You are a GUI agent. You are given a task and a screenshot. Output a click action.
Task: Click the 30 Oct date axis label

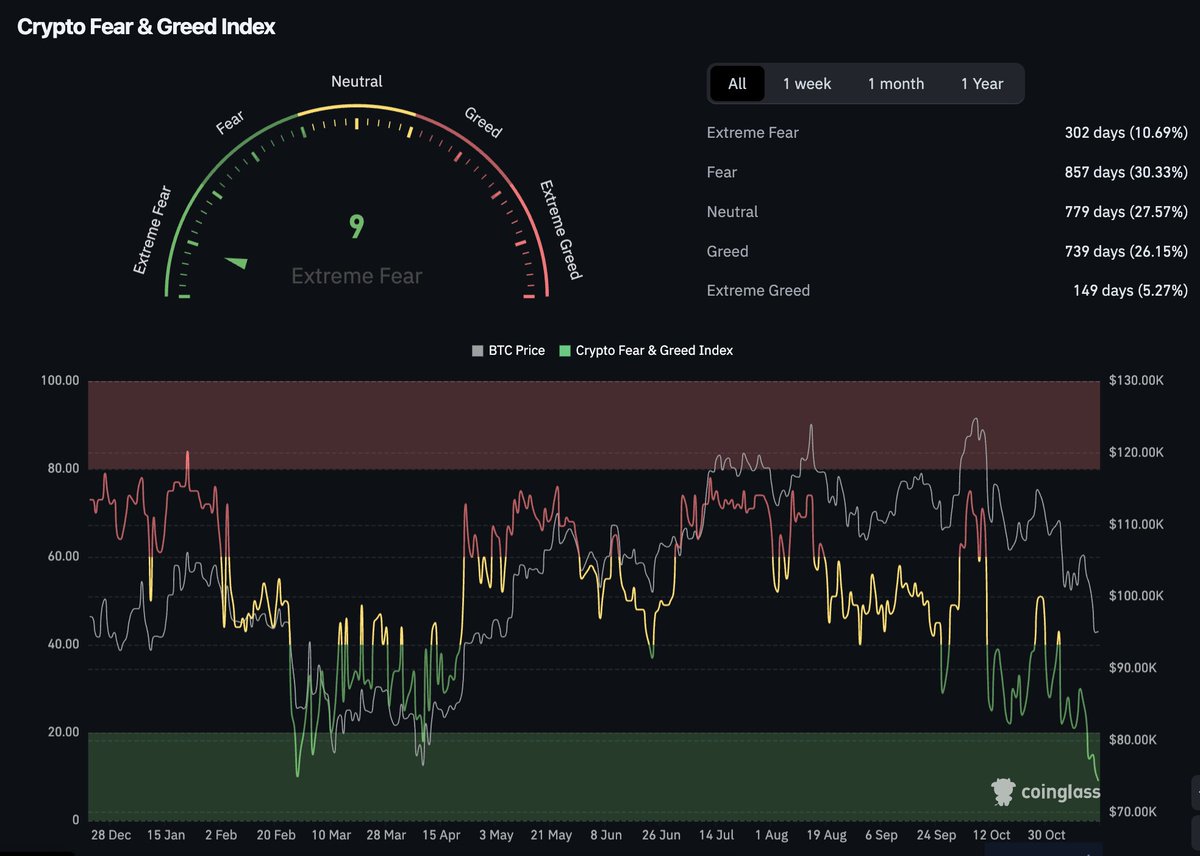[1046, 835]
